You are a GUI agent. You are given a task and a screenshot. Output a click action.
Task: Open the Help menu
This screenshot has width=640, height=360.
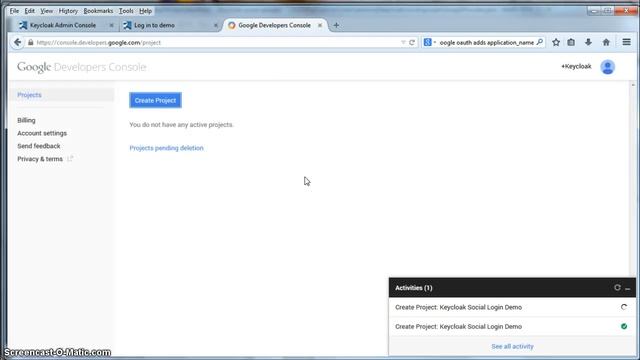click(145, 11)
